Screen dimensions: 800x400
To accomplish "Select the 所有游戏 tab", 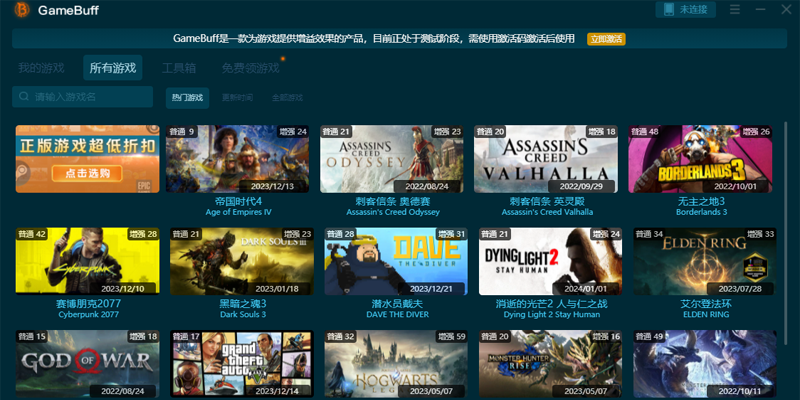I will pyautogui.click(x=113, y=68).
